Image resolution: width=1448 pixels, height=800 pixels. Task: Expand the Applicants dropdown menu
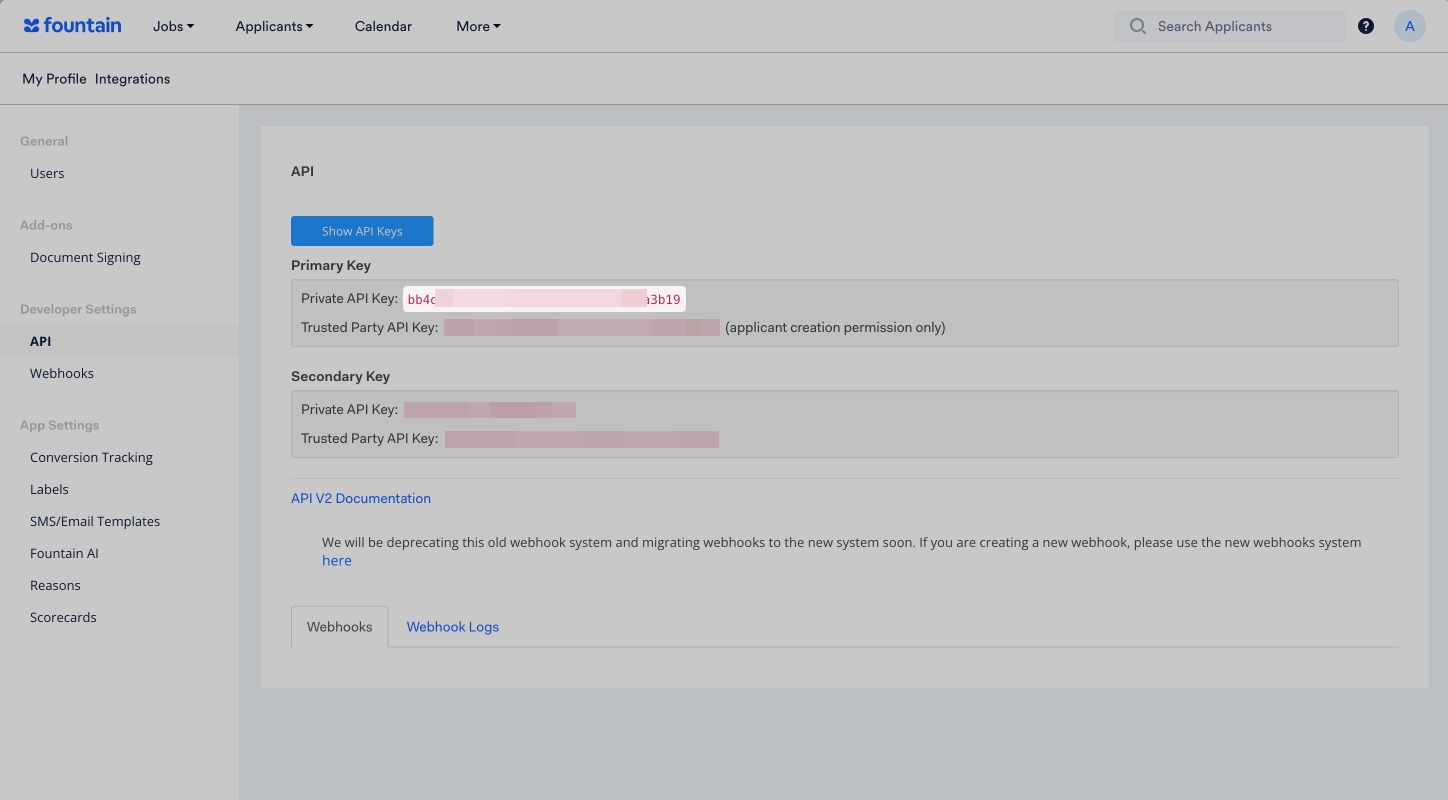[274, 26]
